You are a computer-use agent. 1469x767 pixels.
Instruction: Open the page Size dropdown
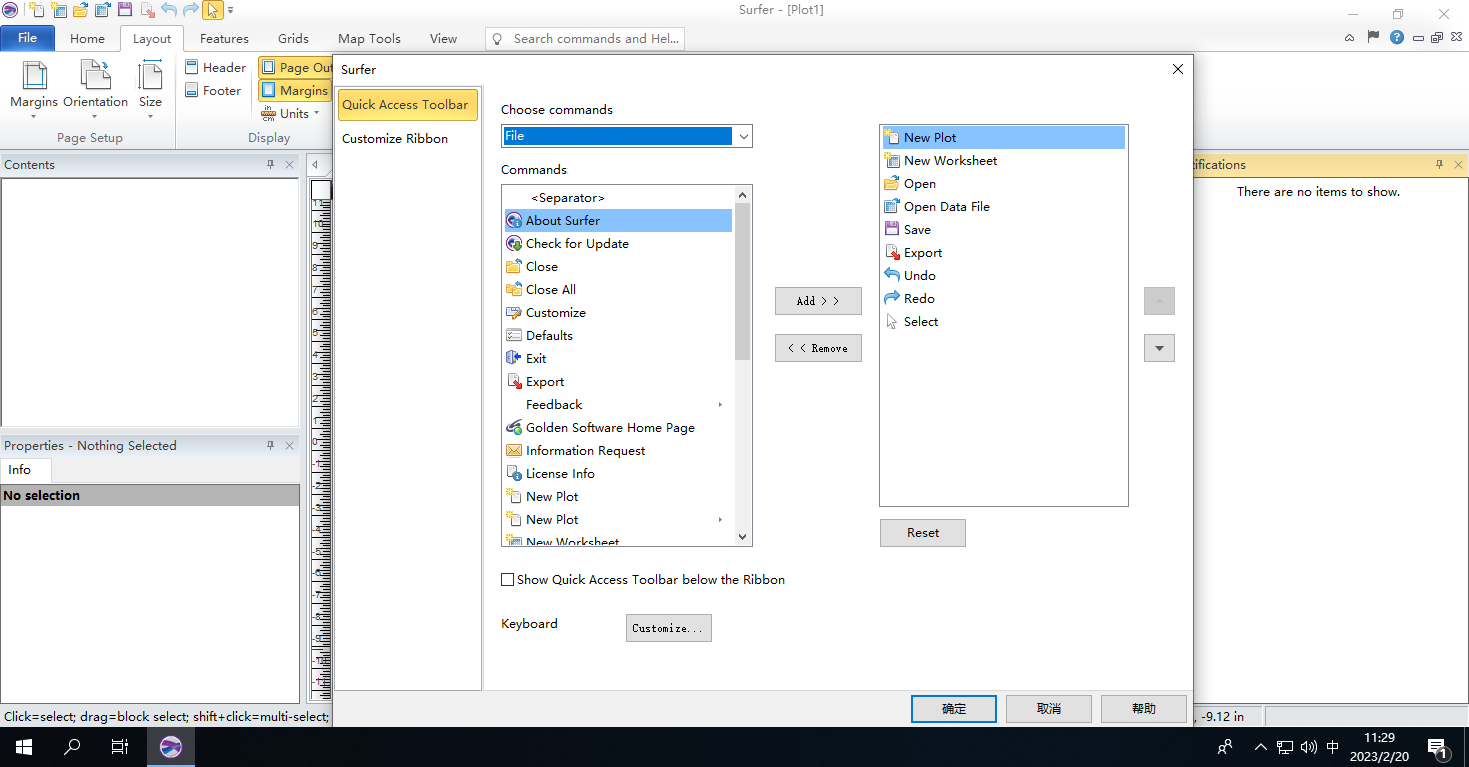[150, 90]
